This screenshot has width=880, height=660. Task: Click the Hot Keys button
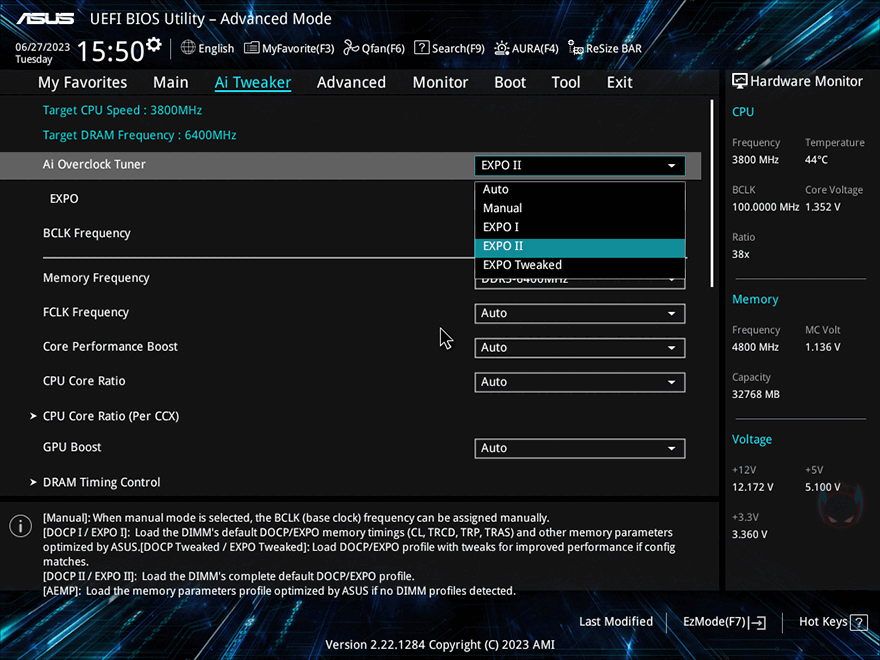[x=833, y=622]
